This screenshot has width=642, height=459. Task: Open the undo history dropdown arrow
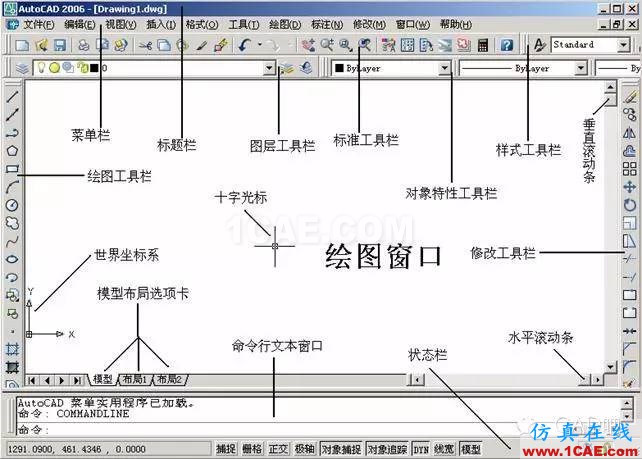pos(260,45)
